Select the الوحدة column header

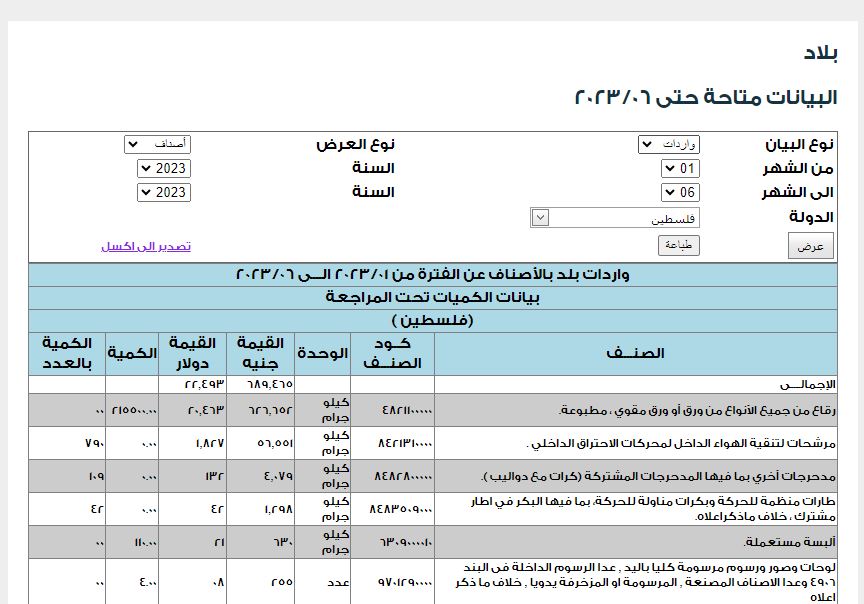click(322, 354)
